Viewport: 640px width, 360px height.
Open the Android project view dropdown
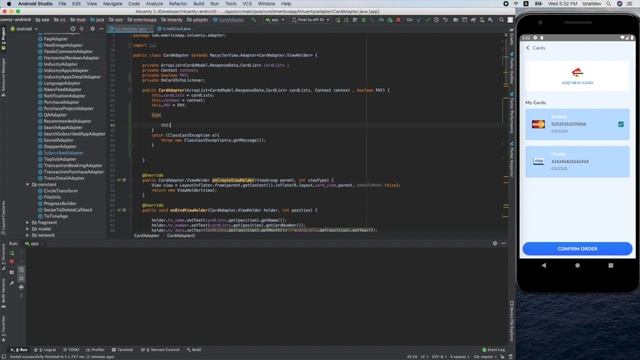click(x=24, y=29)
